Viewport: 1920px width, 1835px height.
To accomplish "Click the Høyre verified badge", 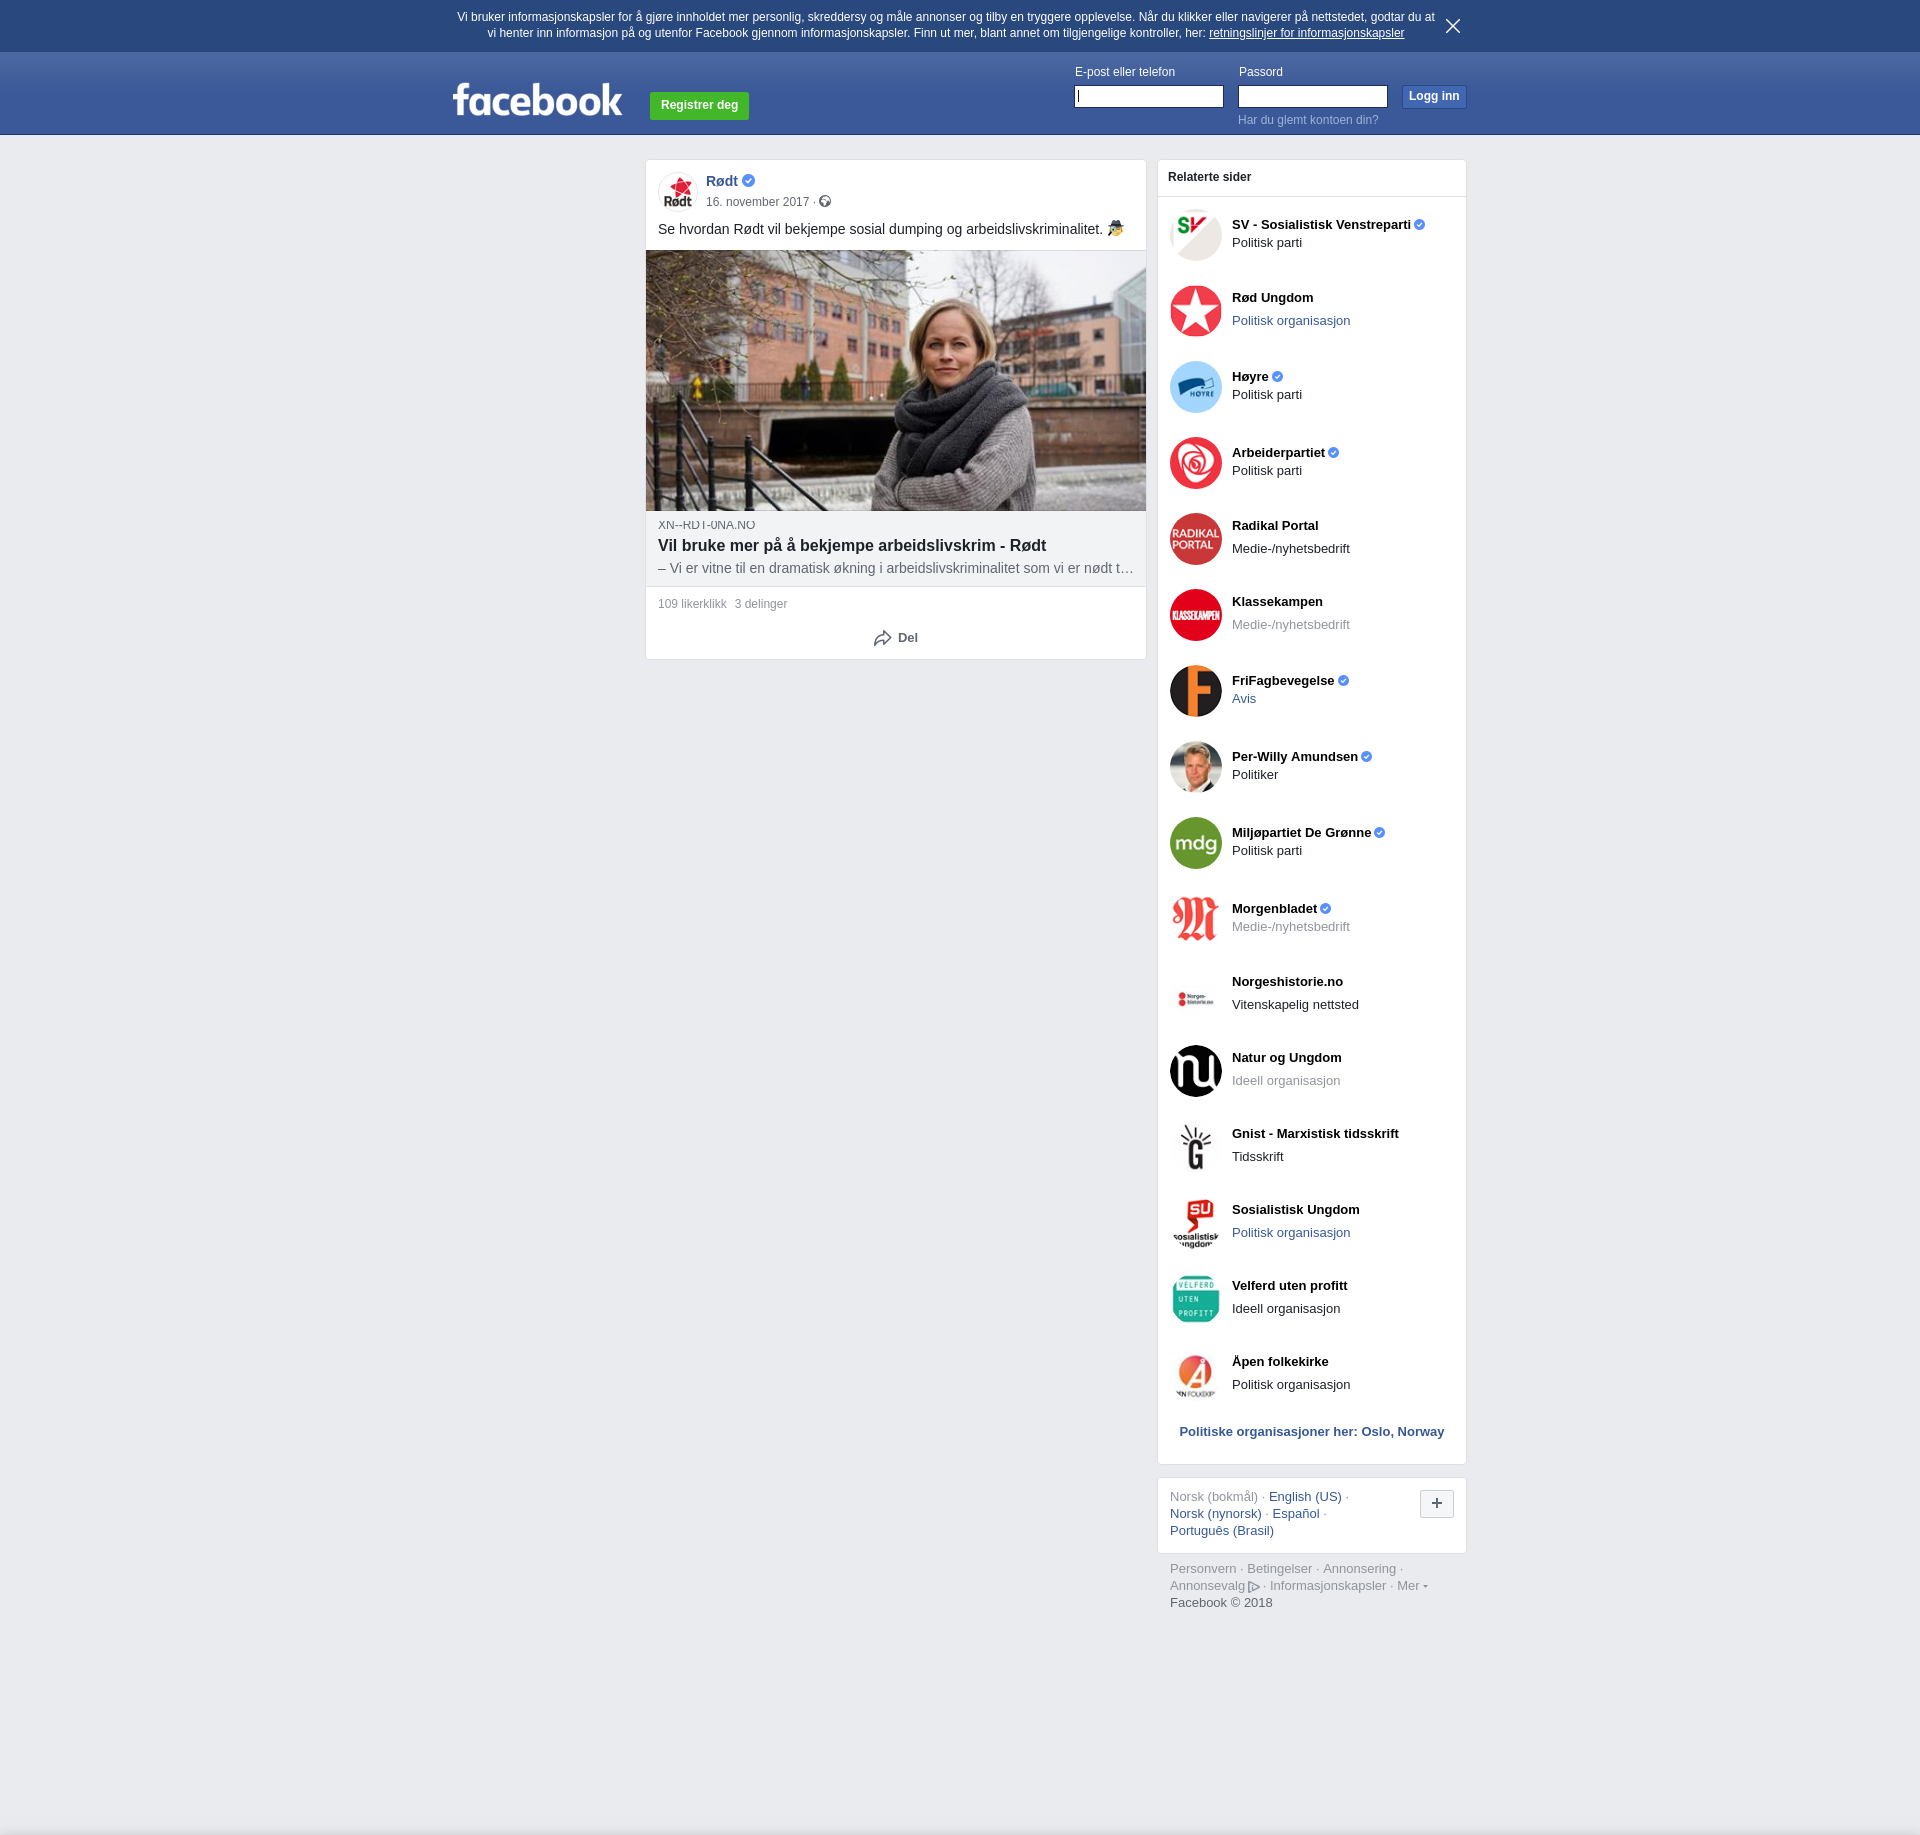I will [1277, 377].
